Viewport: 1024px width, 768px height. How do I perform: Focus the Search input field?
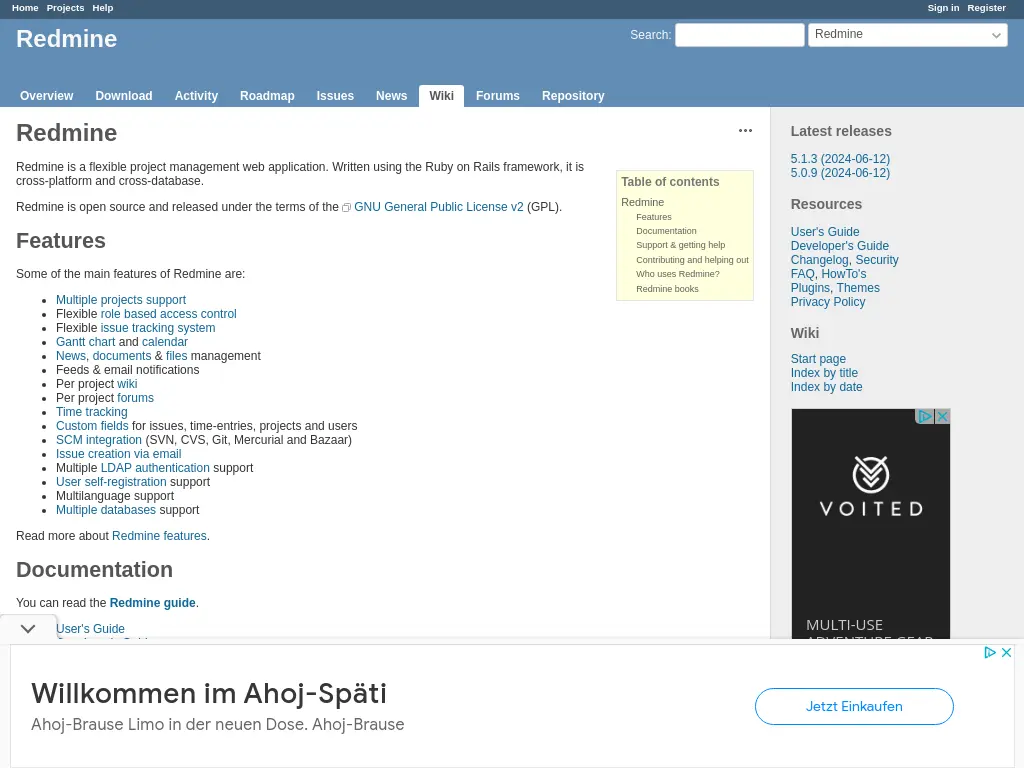(x=739, y=35)
